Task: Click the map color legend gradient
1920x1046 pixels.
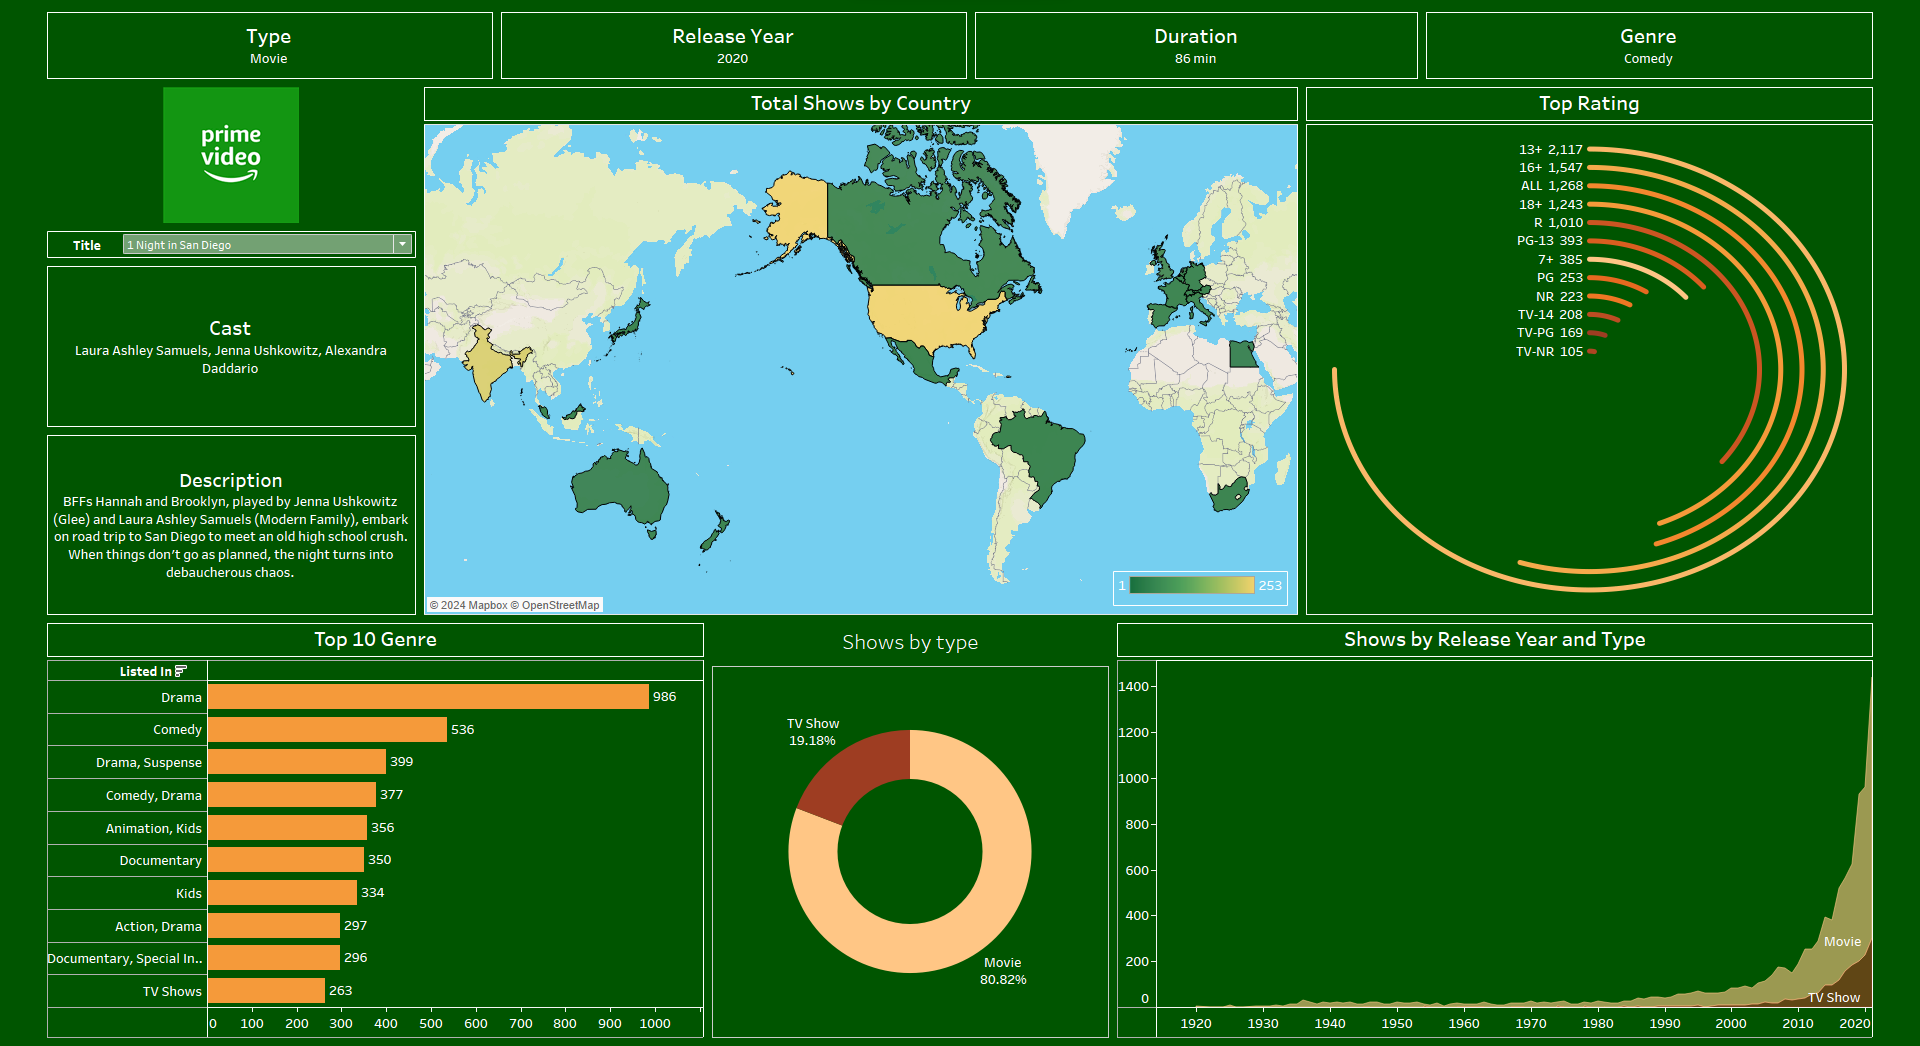Action: pos(1191,586)
